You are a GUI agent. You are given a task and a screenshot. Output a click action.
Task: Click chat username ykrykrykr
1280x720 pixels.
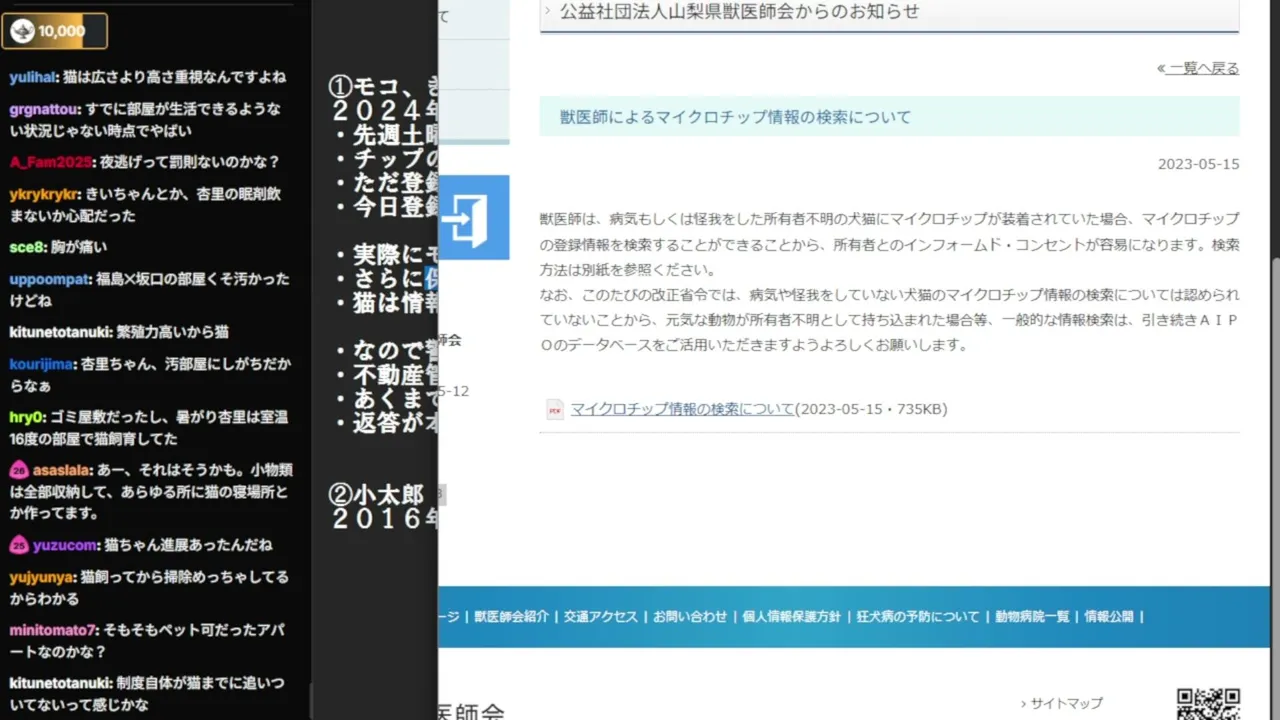[x=44, y=194]
